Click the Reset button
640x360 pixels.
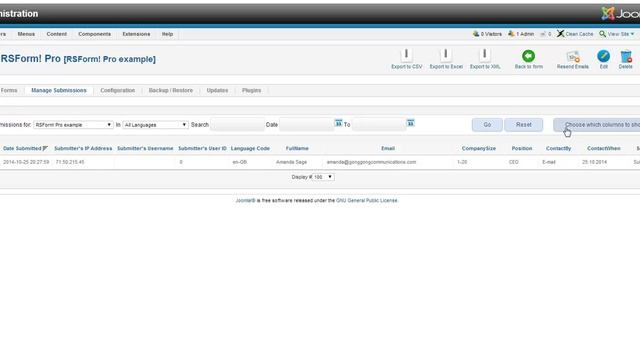pos(523,124)
